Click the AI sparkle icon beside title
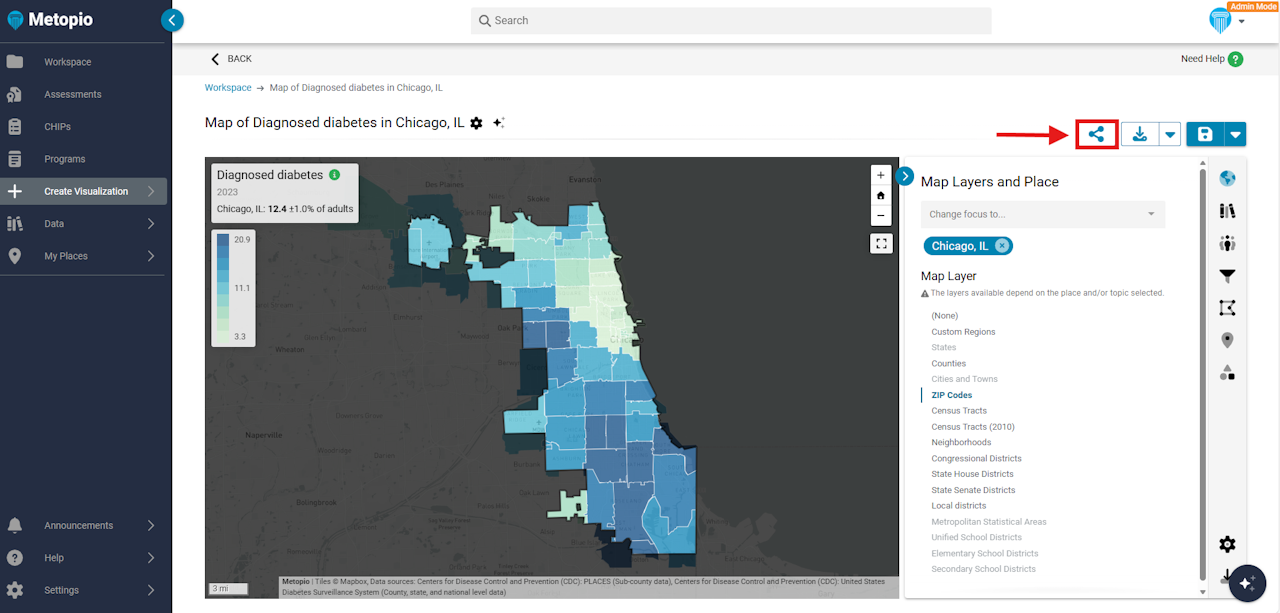Viewport: 1280px width, 613px height. (499, 123)
